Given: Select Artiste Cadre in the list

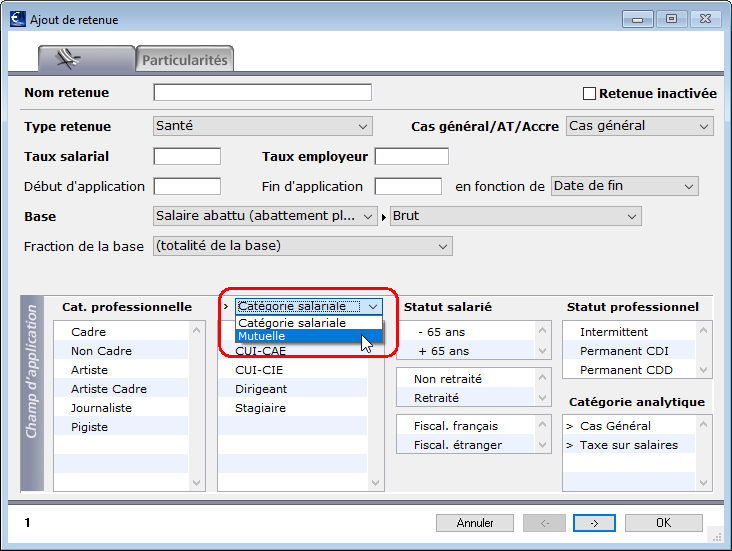Looking at the screenshot, I should click(121, 389).
